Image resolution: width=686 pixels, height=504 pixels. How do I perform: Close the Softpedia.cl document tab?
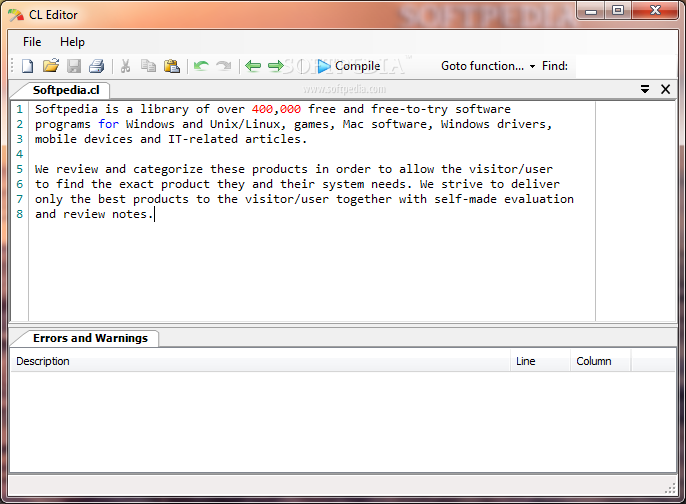665,89
